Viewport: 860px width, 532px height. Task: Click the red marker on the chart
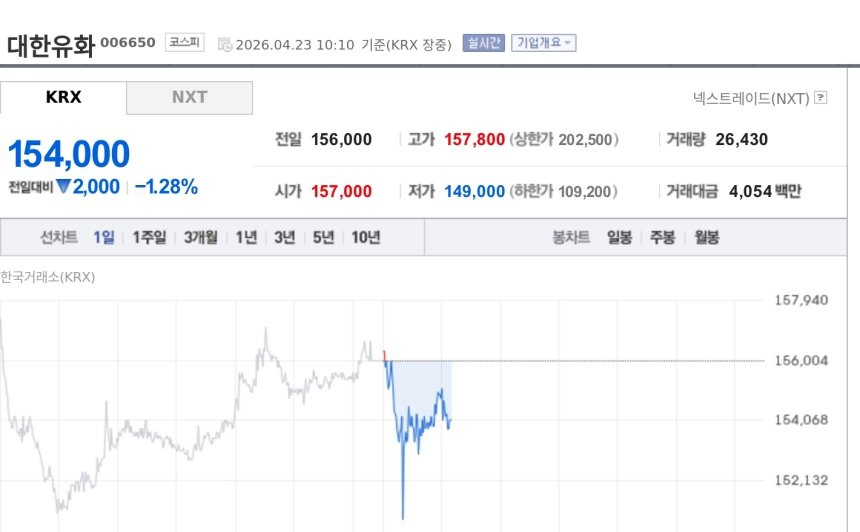pyautogui.click(x=384, y=354)
